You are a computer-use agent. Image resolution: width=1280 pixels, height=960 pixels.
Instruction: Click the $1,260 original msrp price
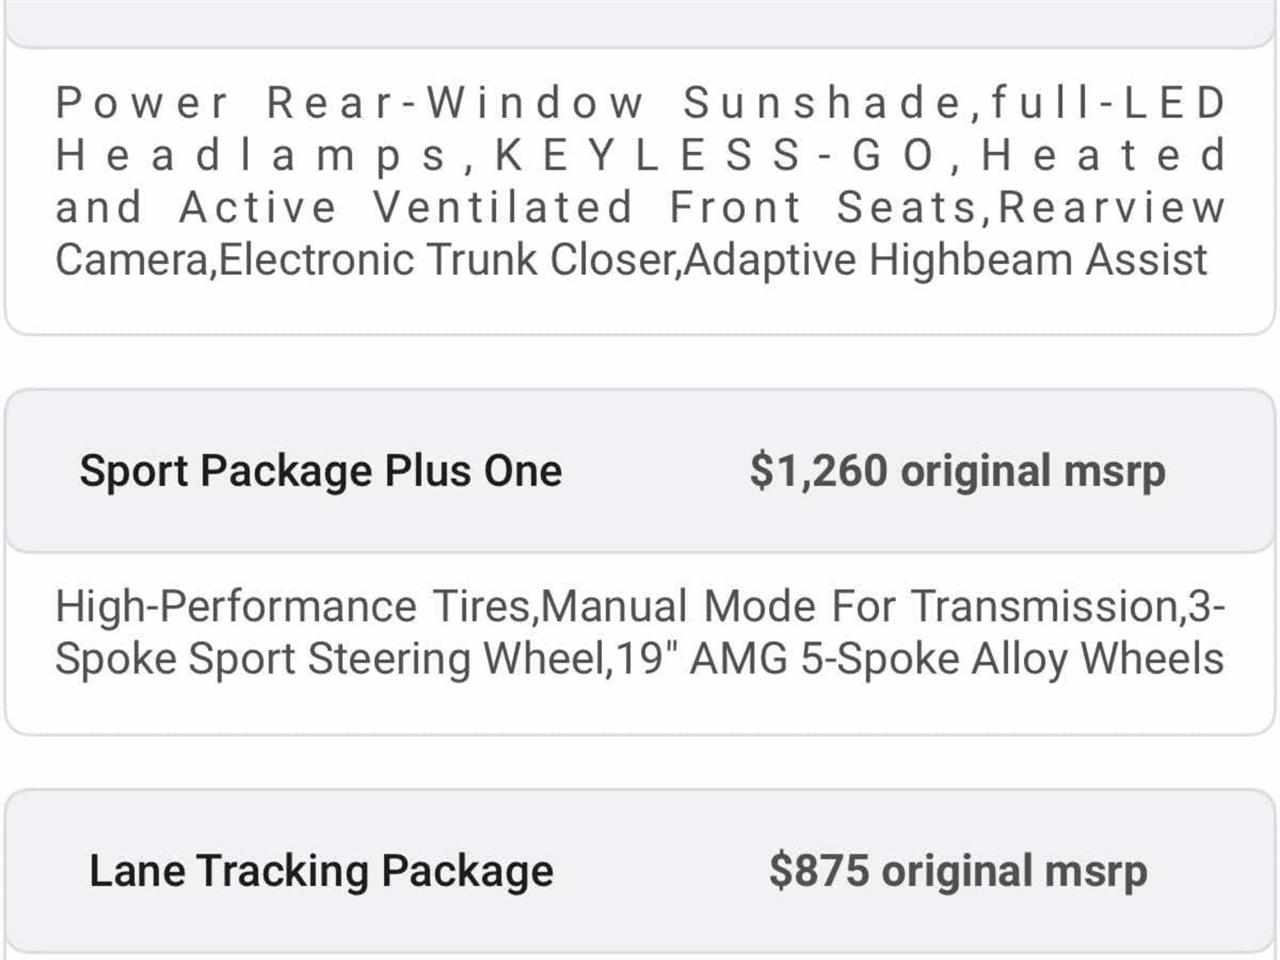[957, 471]
